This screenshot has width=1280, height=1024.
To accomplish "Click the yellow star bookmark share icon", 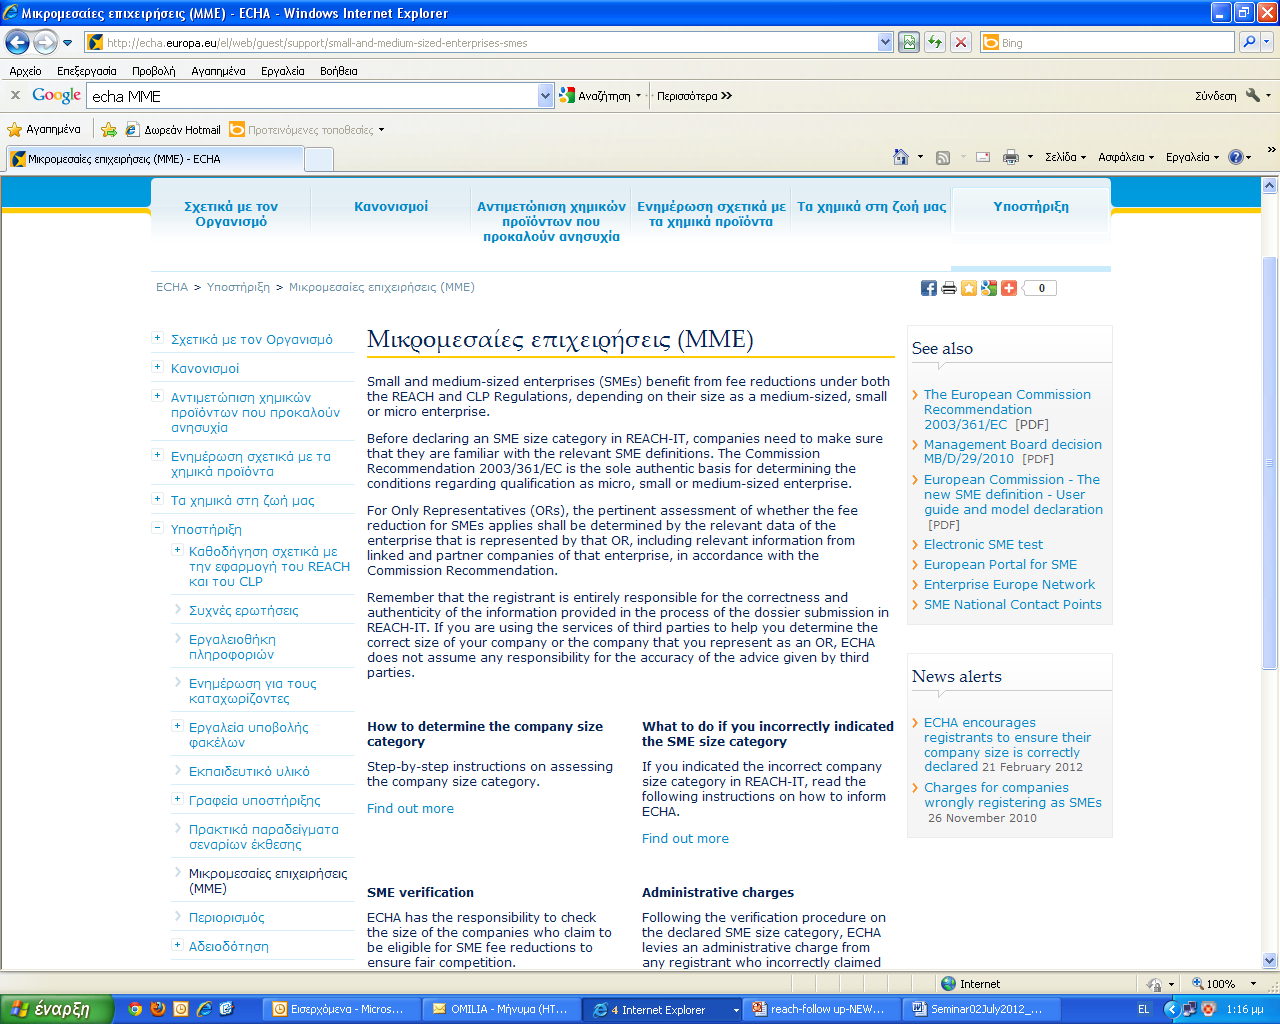I will (969, 288).
